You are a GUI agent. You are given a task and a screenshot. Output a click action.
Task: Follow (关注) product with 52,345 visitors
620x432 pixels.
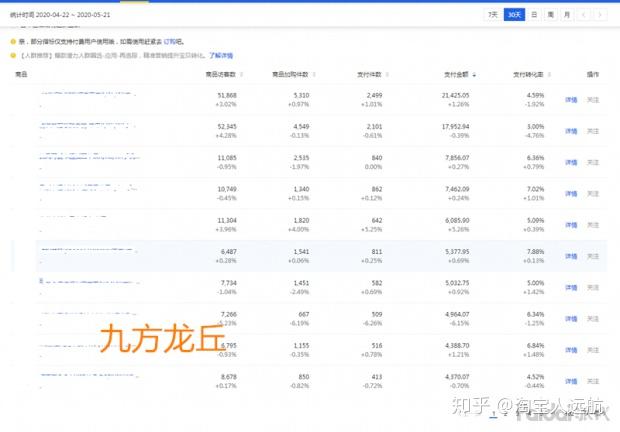(x=593, y=131)
